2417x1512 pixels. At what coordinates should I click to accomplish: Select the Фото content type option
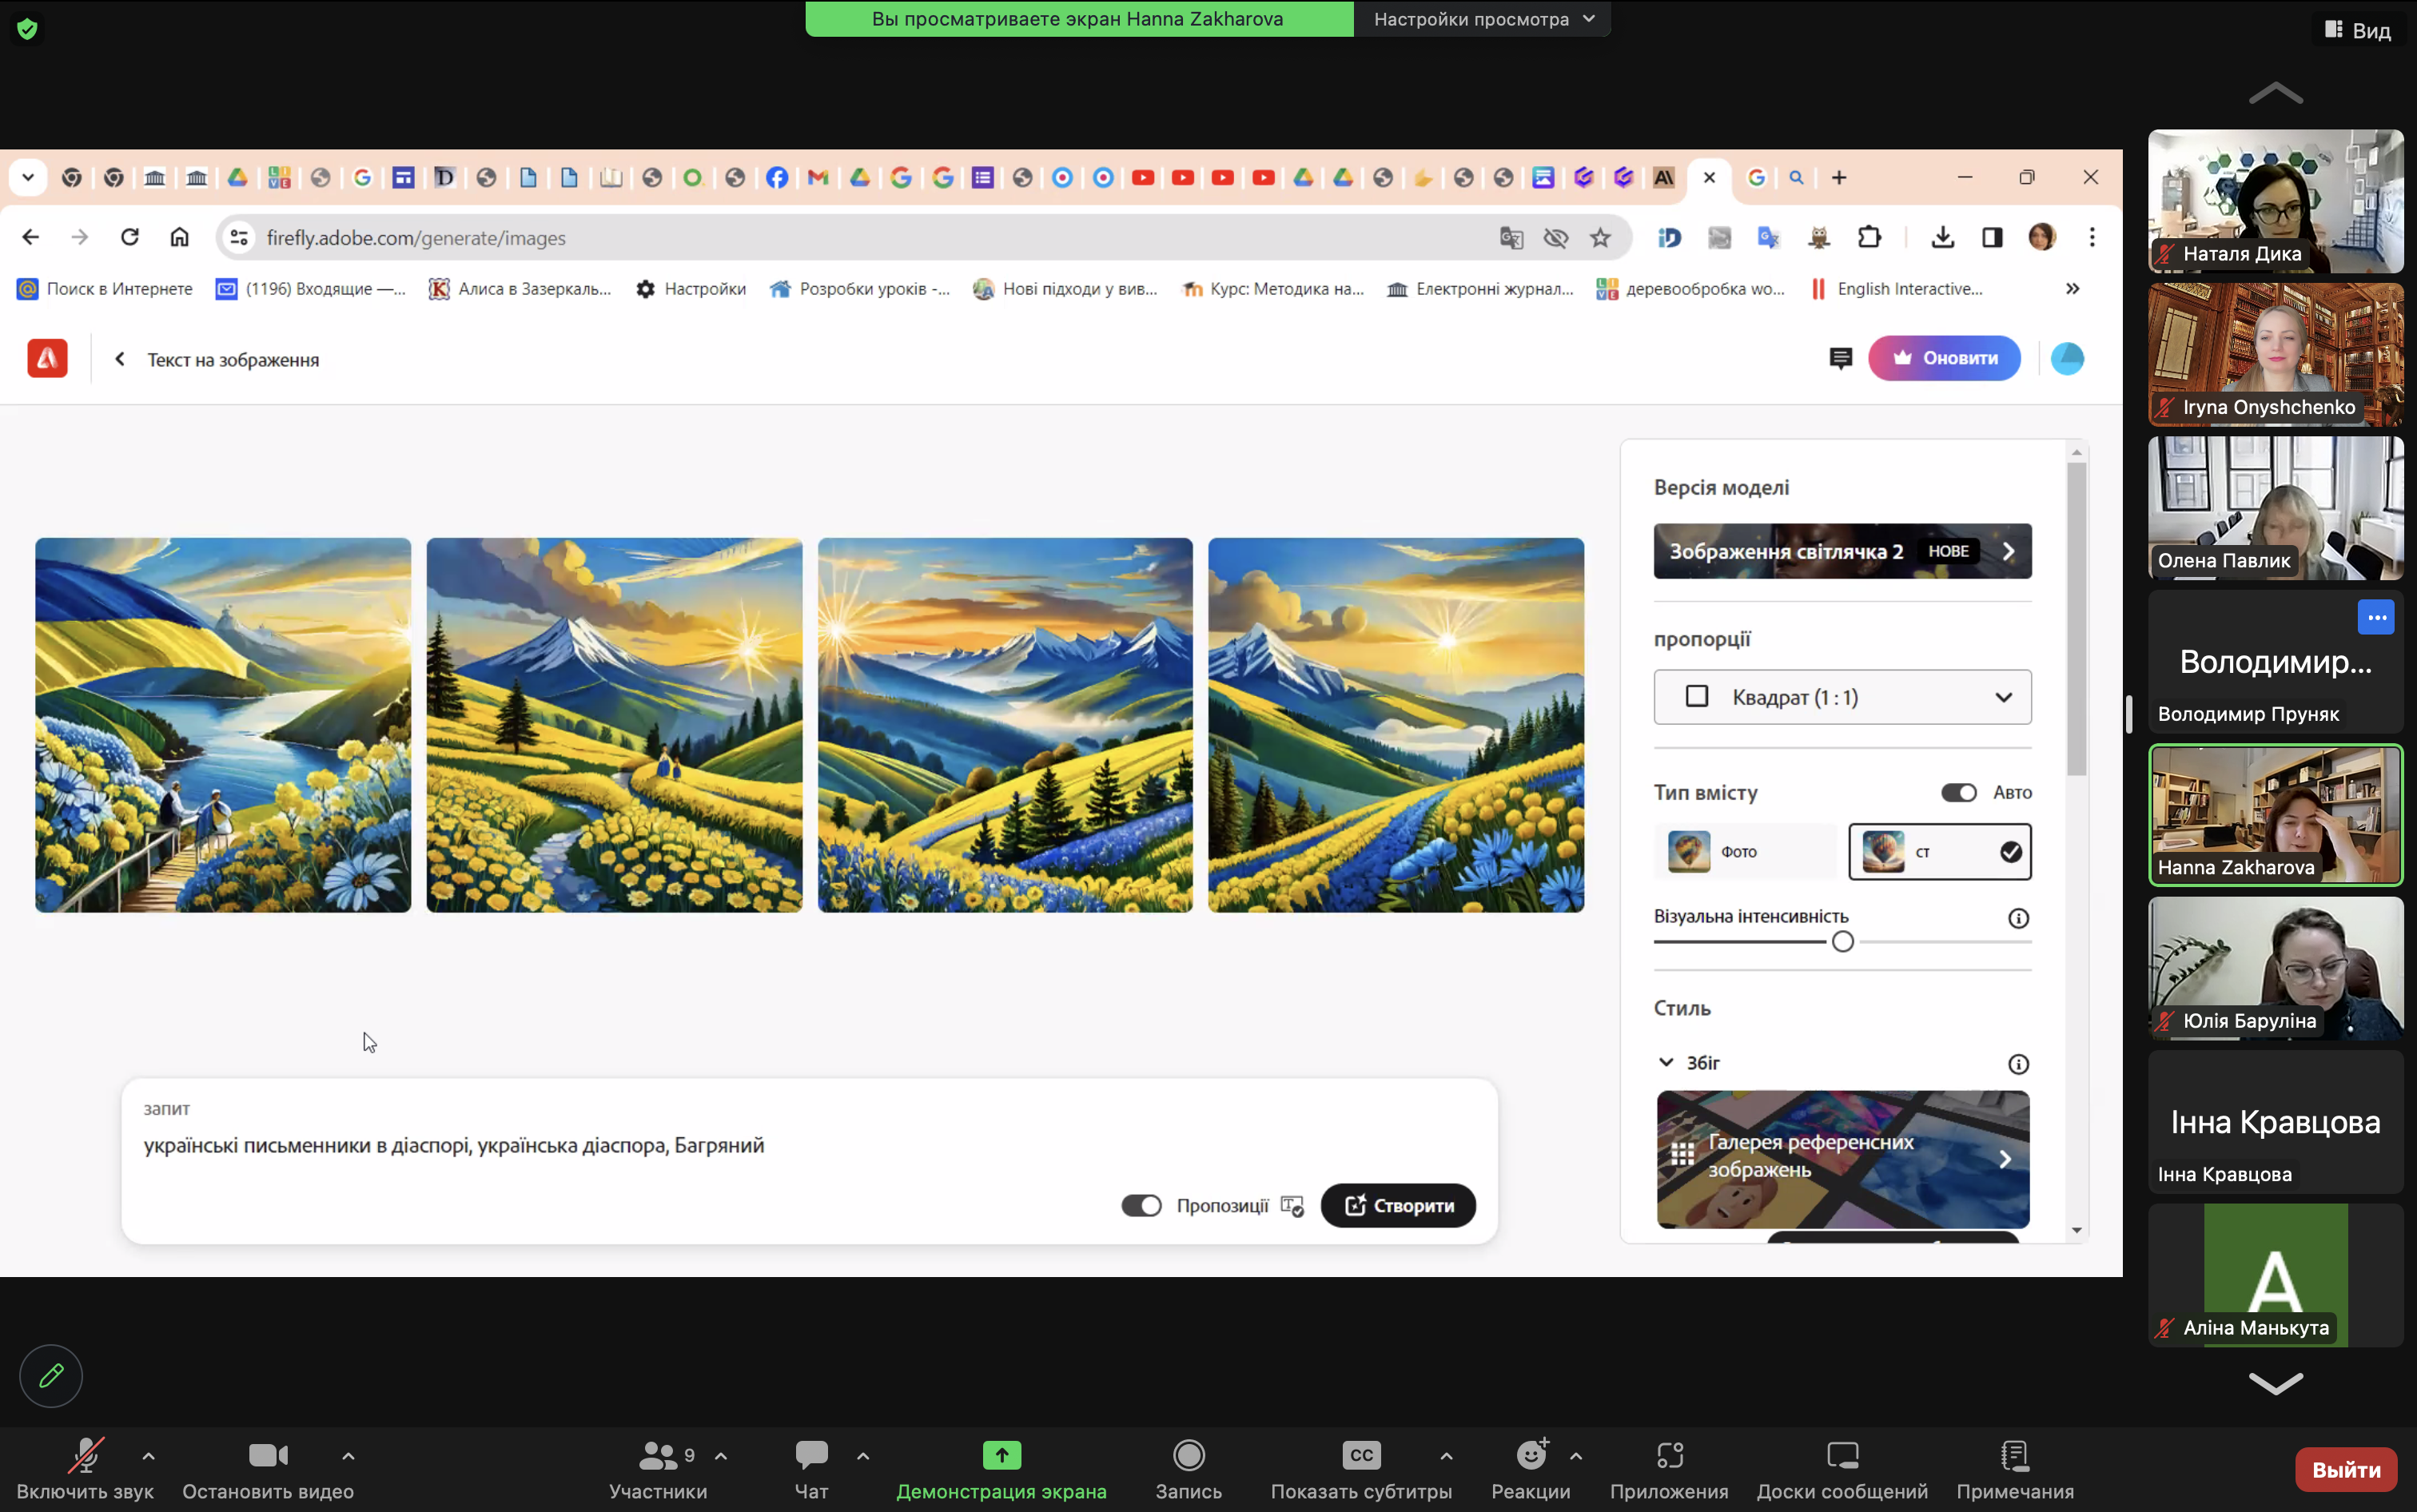pos(1744,852)
